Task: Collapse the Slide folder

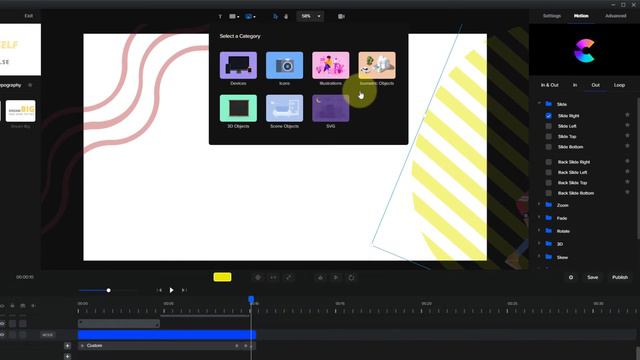Action: coord(539,104)
